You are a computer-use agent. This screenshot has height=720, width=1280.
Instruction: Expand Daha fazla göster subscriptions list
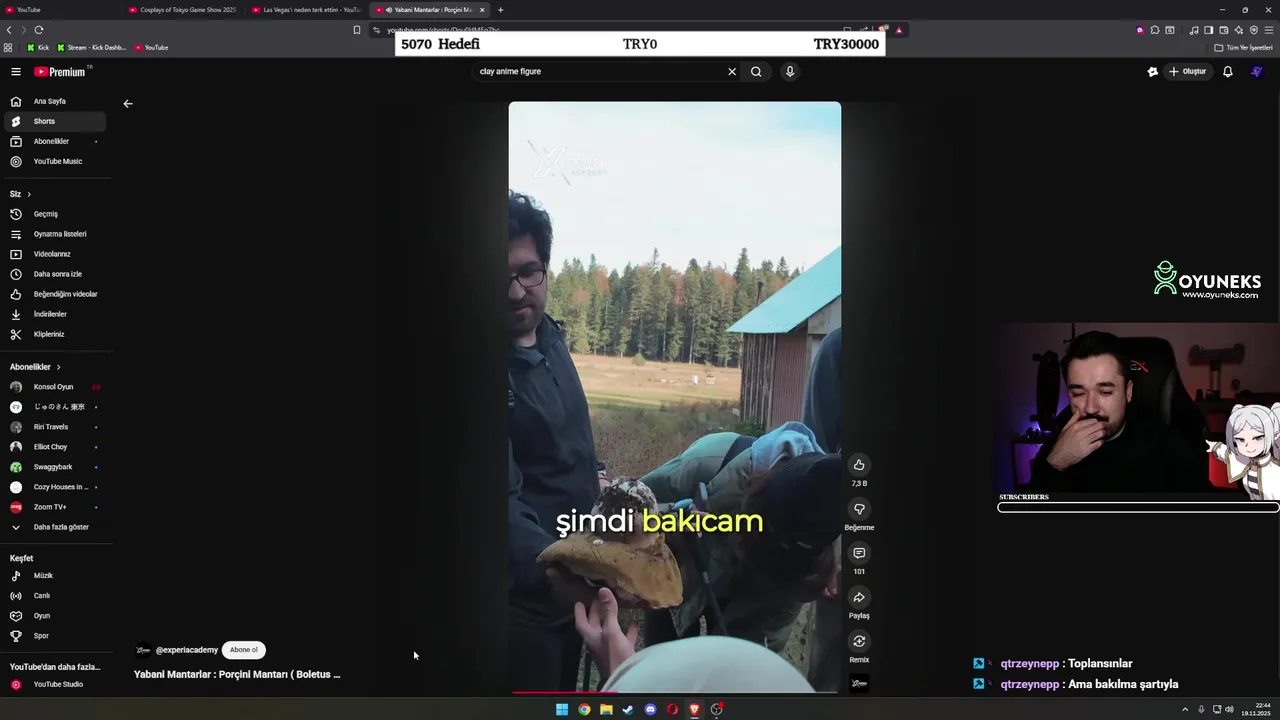[55, 527]
